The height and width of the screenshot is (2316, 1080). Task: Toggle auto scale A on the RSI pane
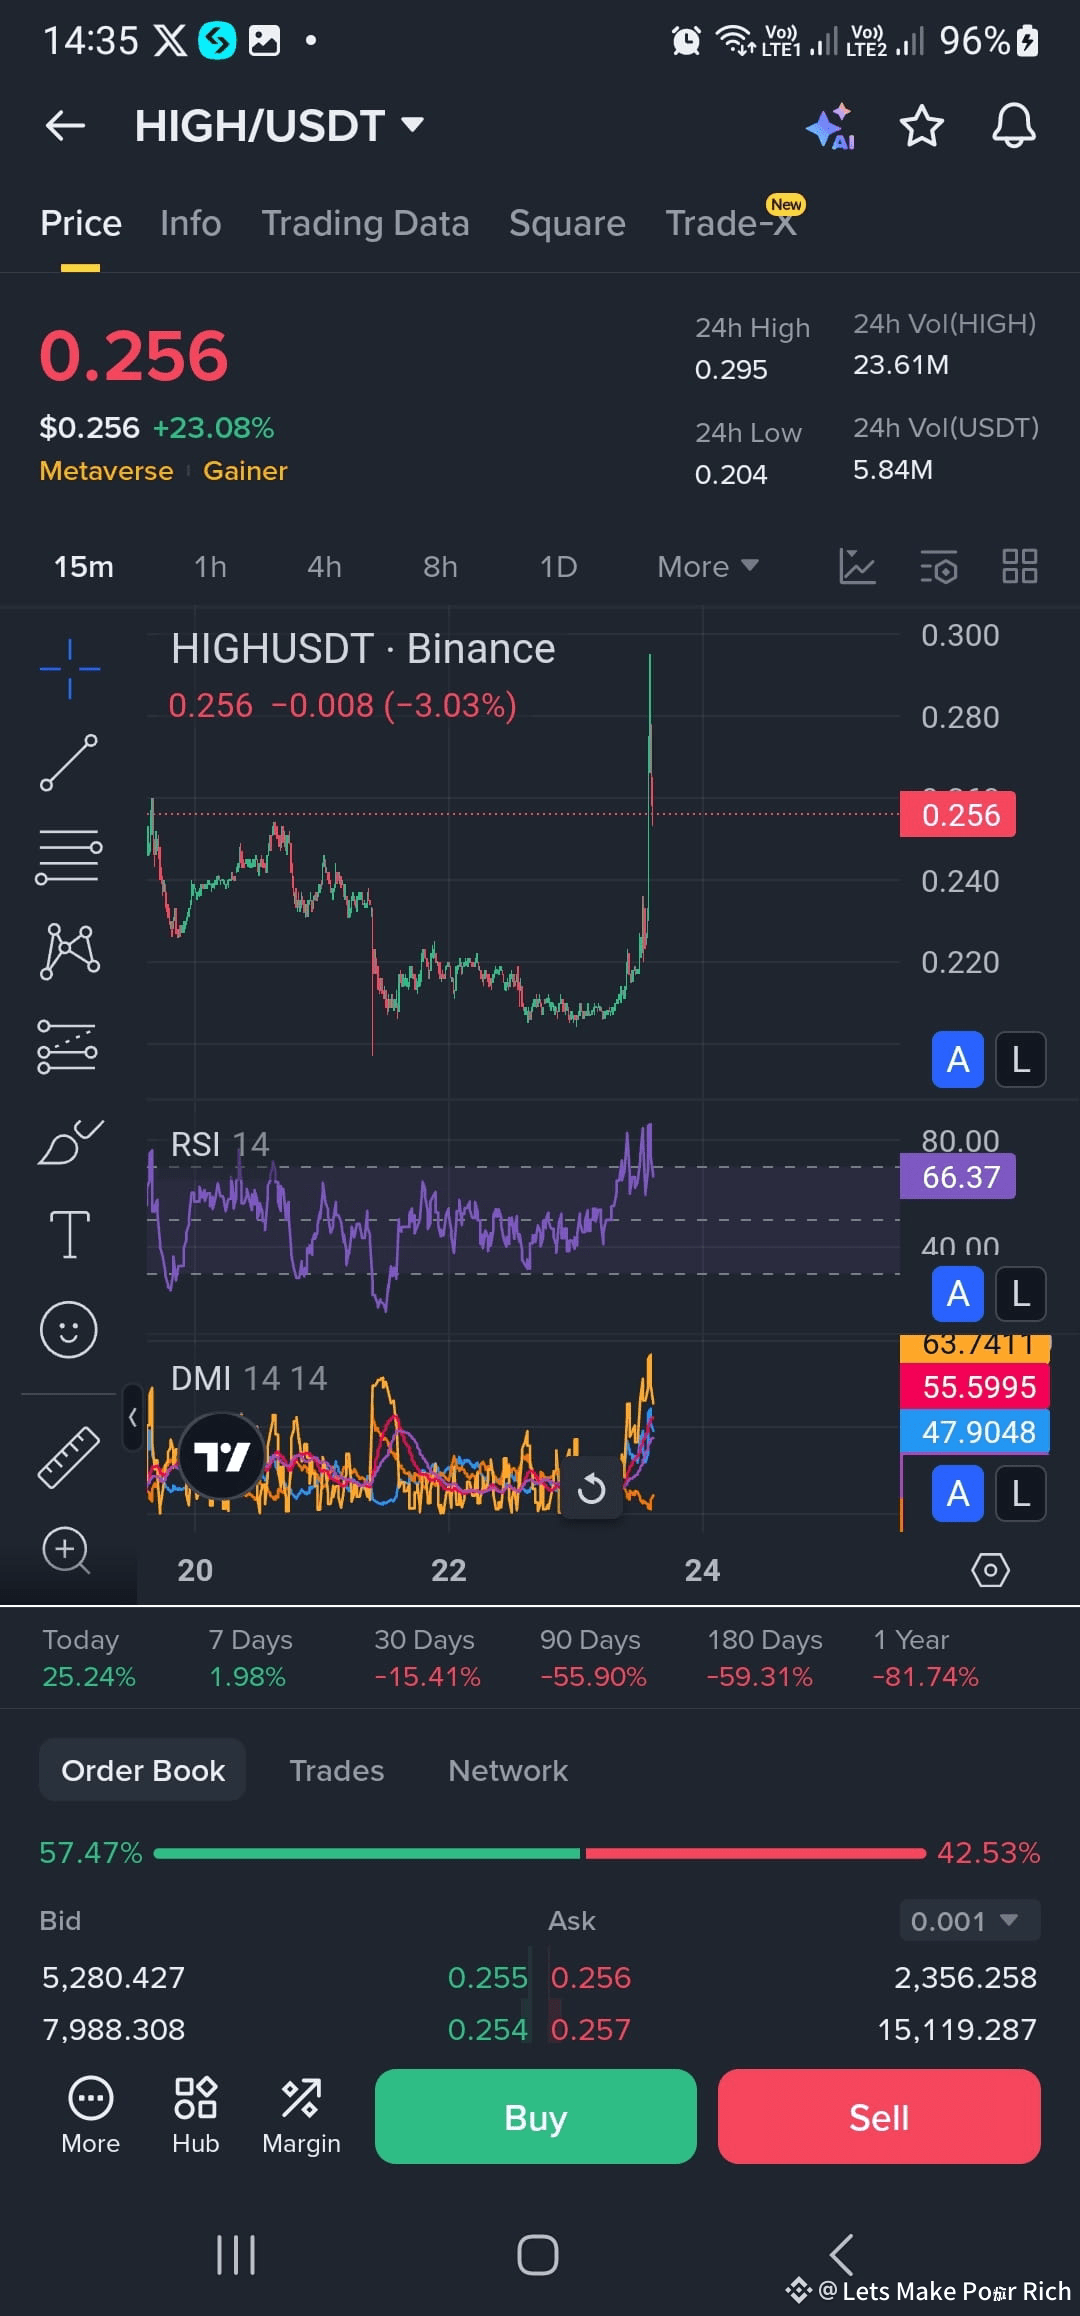[x=958, y=1294]
